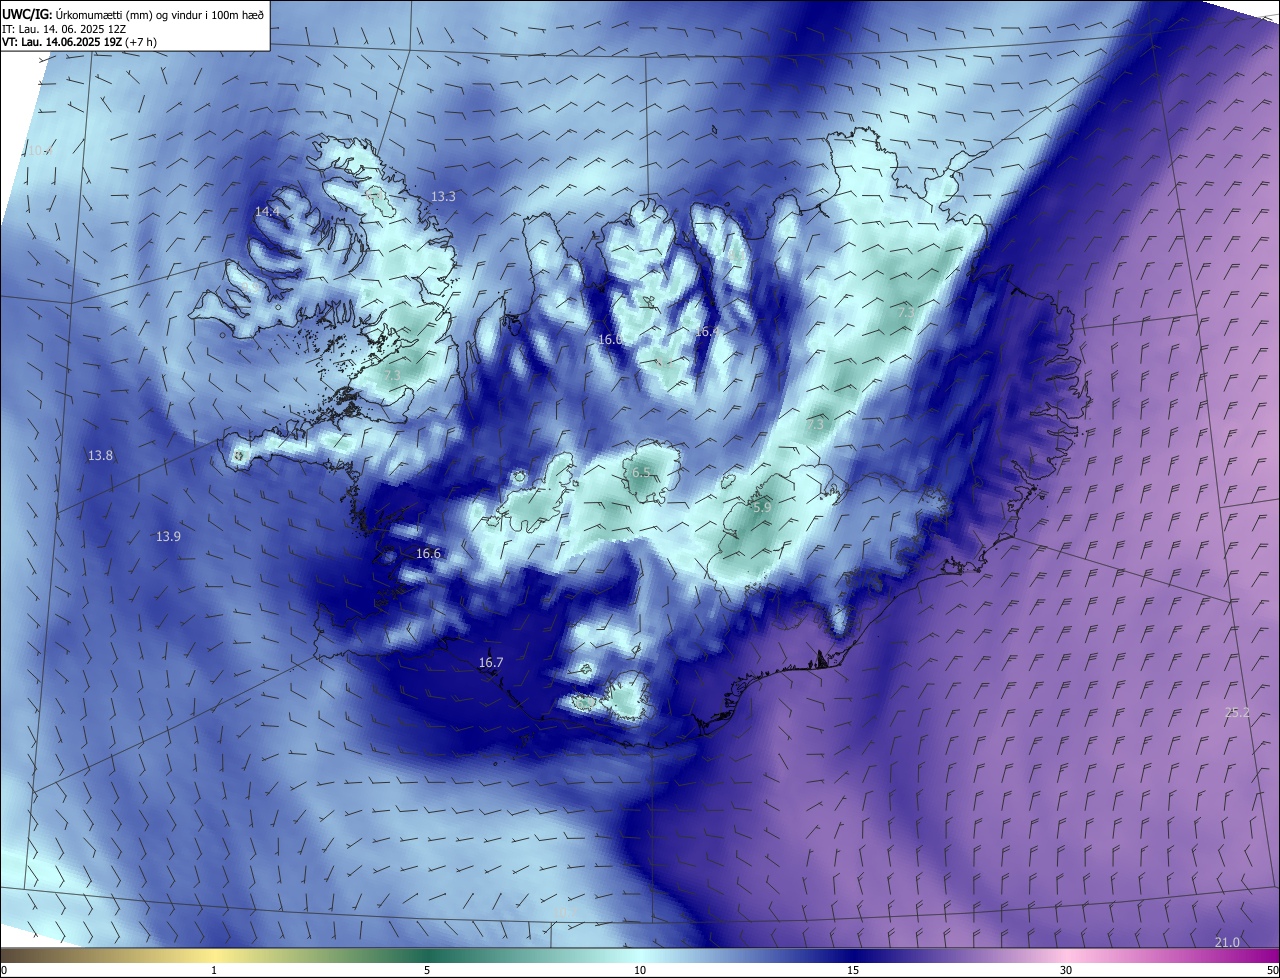Click the 16.6 value label on the map

[428, 554]
